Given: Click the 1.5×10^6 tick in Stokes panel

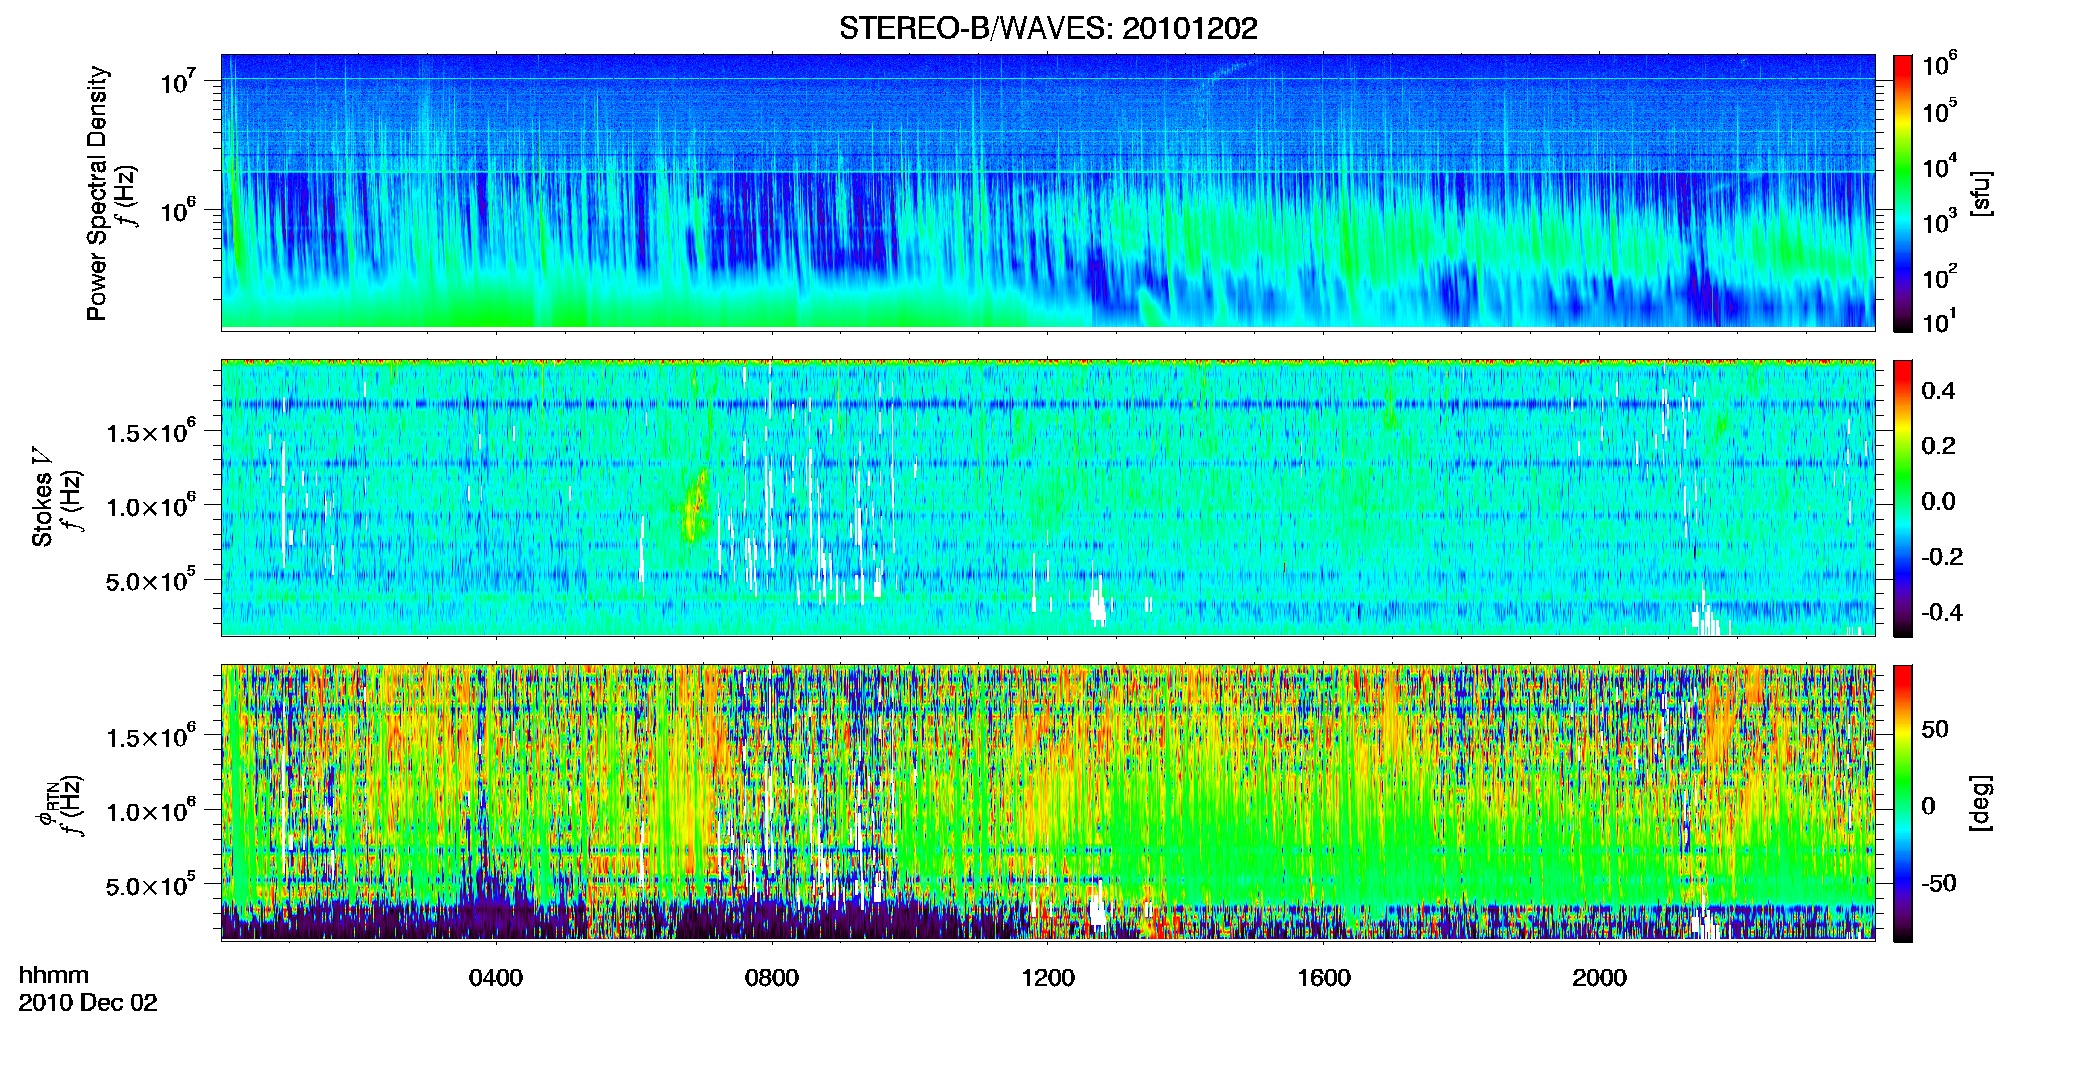Looking at the screenshot, I should coord(151,431).
